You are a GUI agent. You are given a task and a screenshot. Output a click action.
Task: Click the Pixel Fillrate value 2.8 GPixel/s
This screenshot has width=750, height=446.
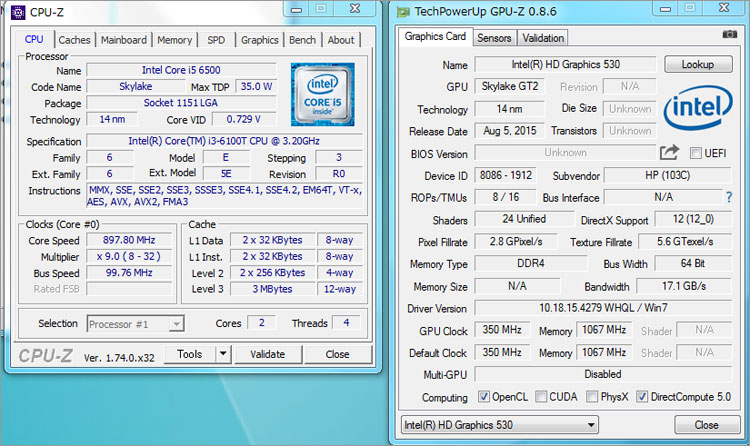(516, 242)
